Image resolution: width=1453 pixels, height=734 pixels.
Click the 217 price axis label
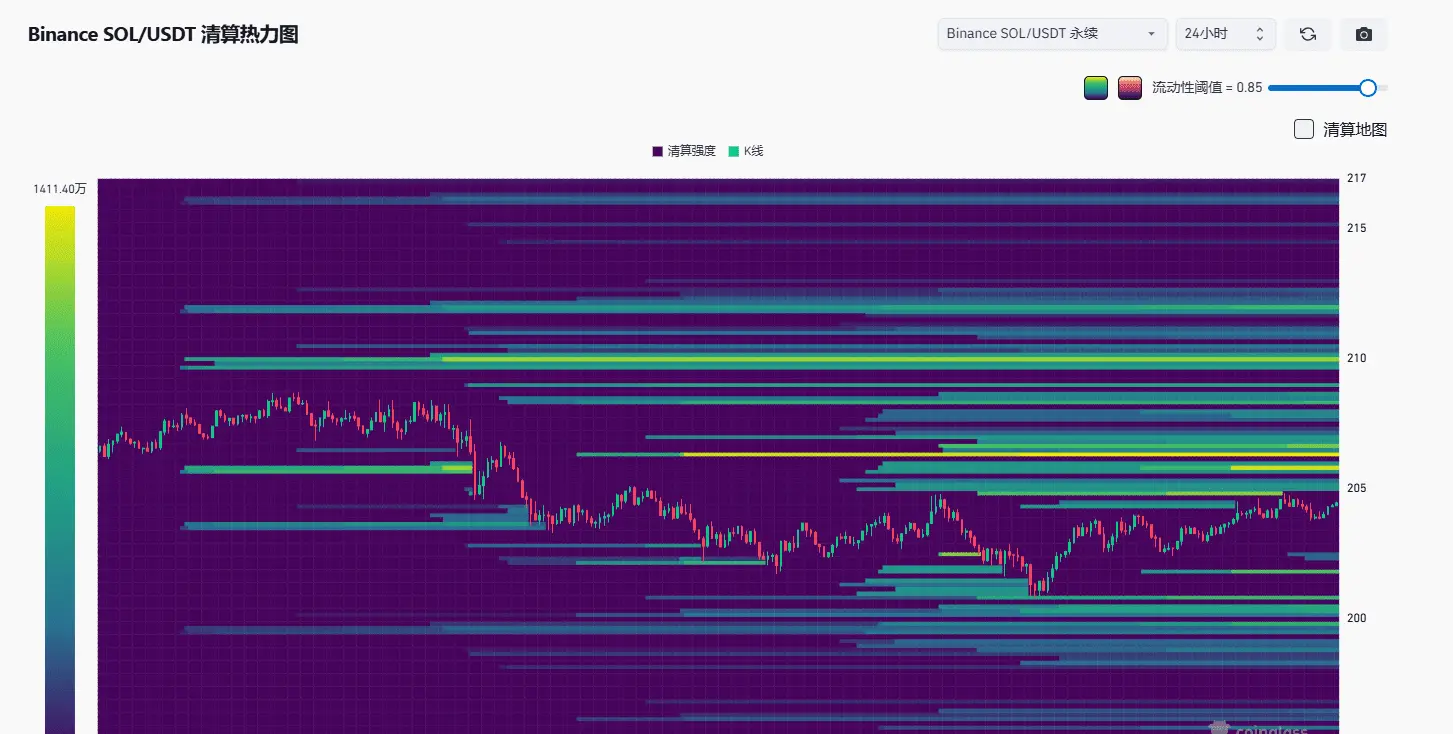coord(1356,178)
